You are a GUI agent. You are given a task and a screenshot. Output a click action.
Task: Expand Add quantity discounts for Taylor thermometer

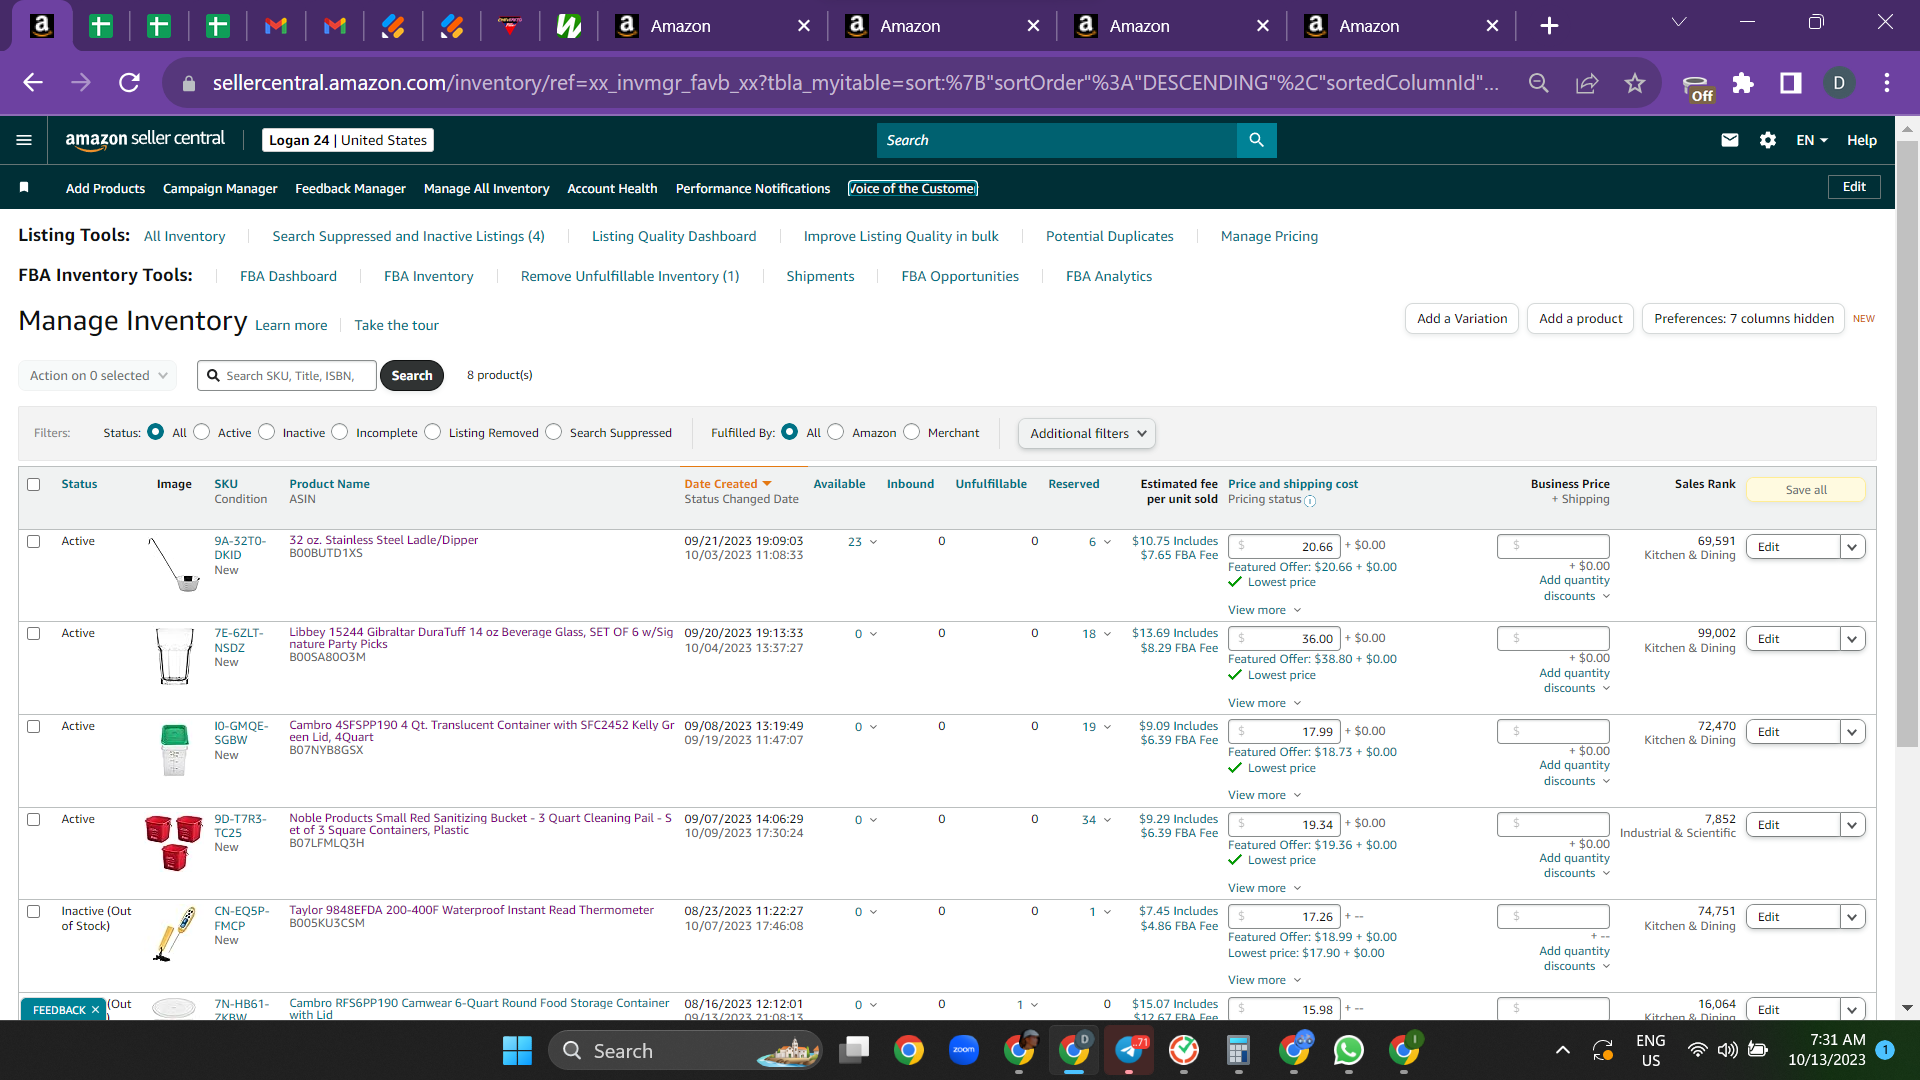tap(1574, 959)
